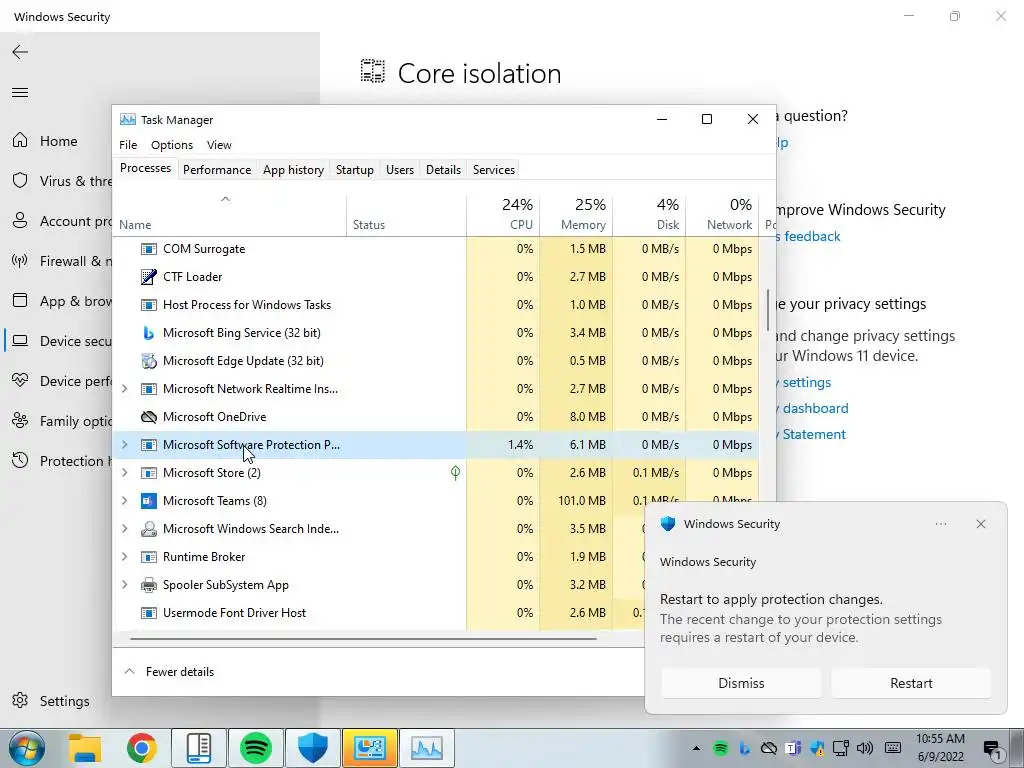Switch to the Performance tab

point(217,170)
